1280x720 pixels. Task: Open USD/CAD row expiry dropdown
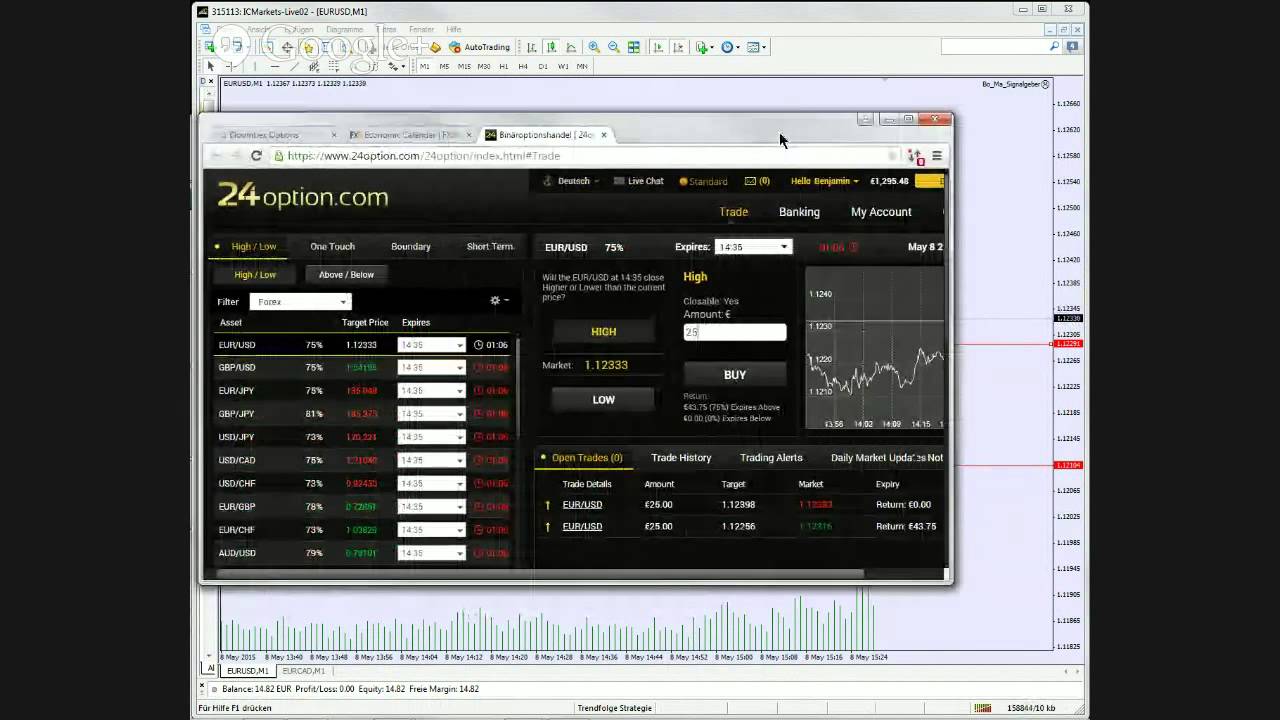tap(431, 461)
